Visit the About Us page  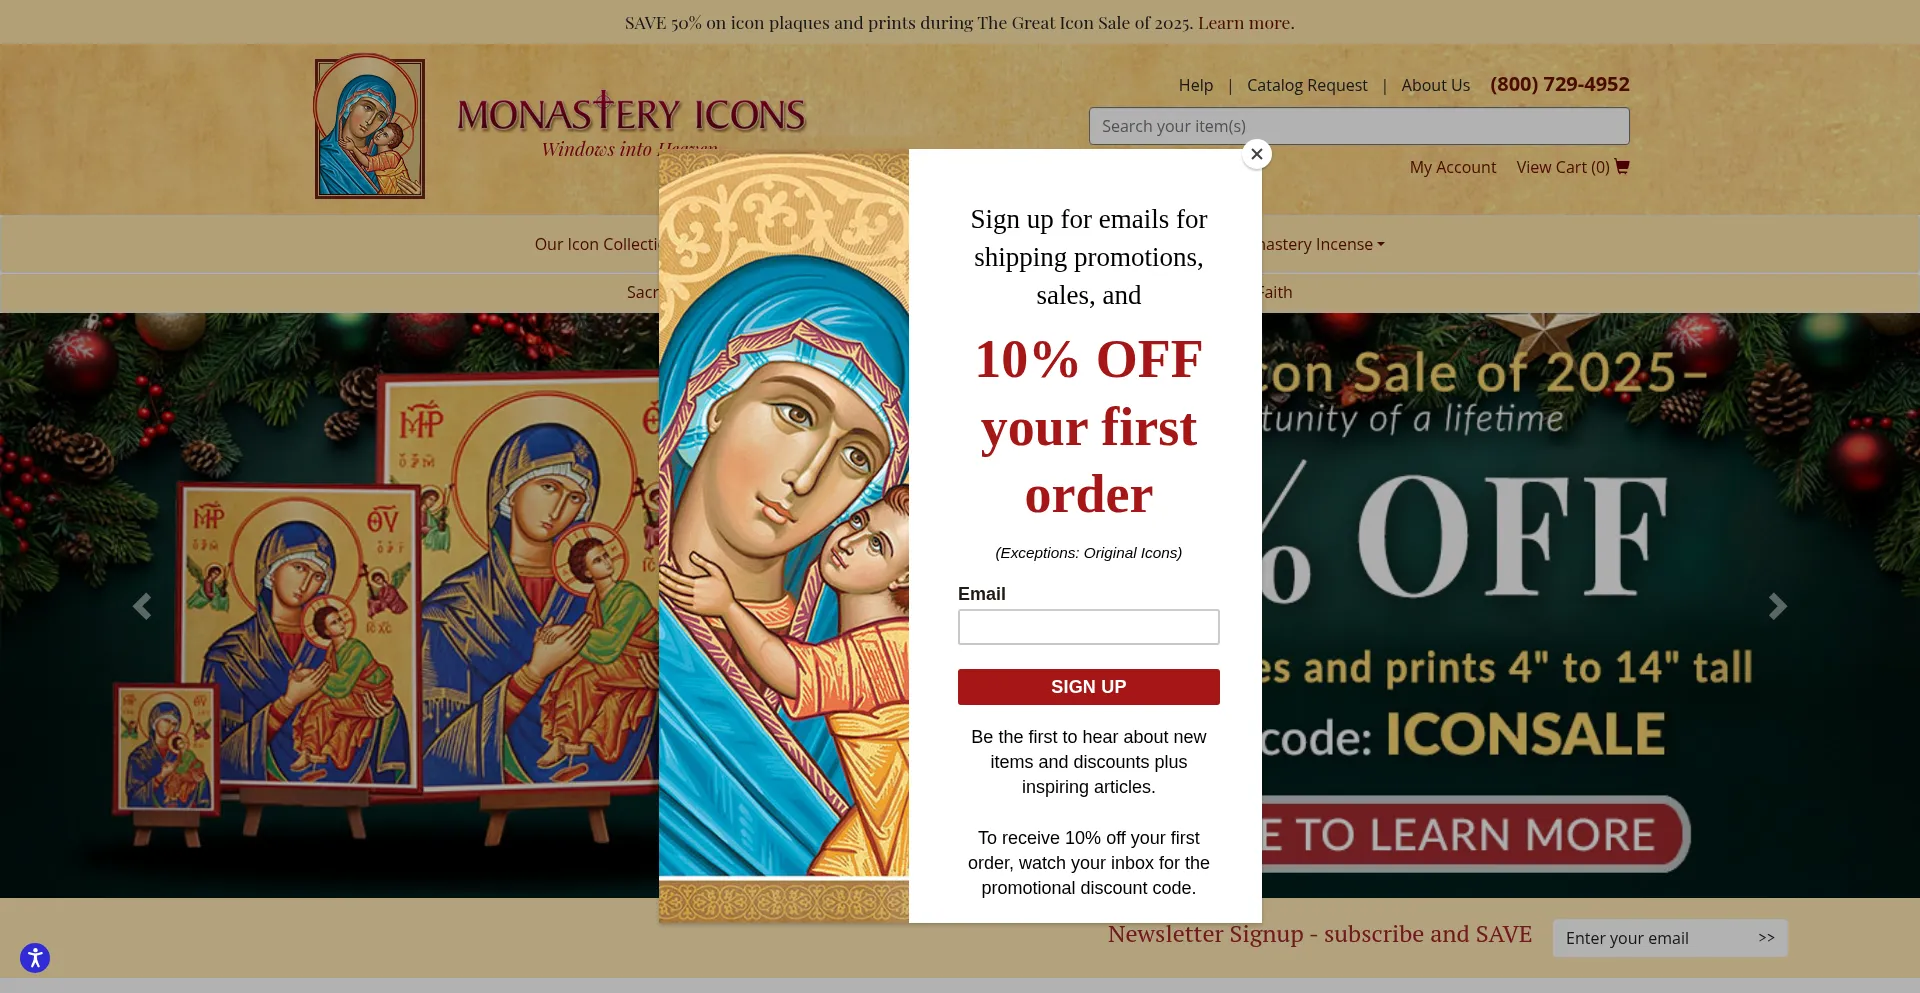[x=1435, y=85]
